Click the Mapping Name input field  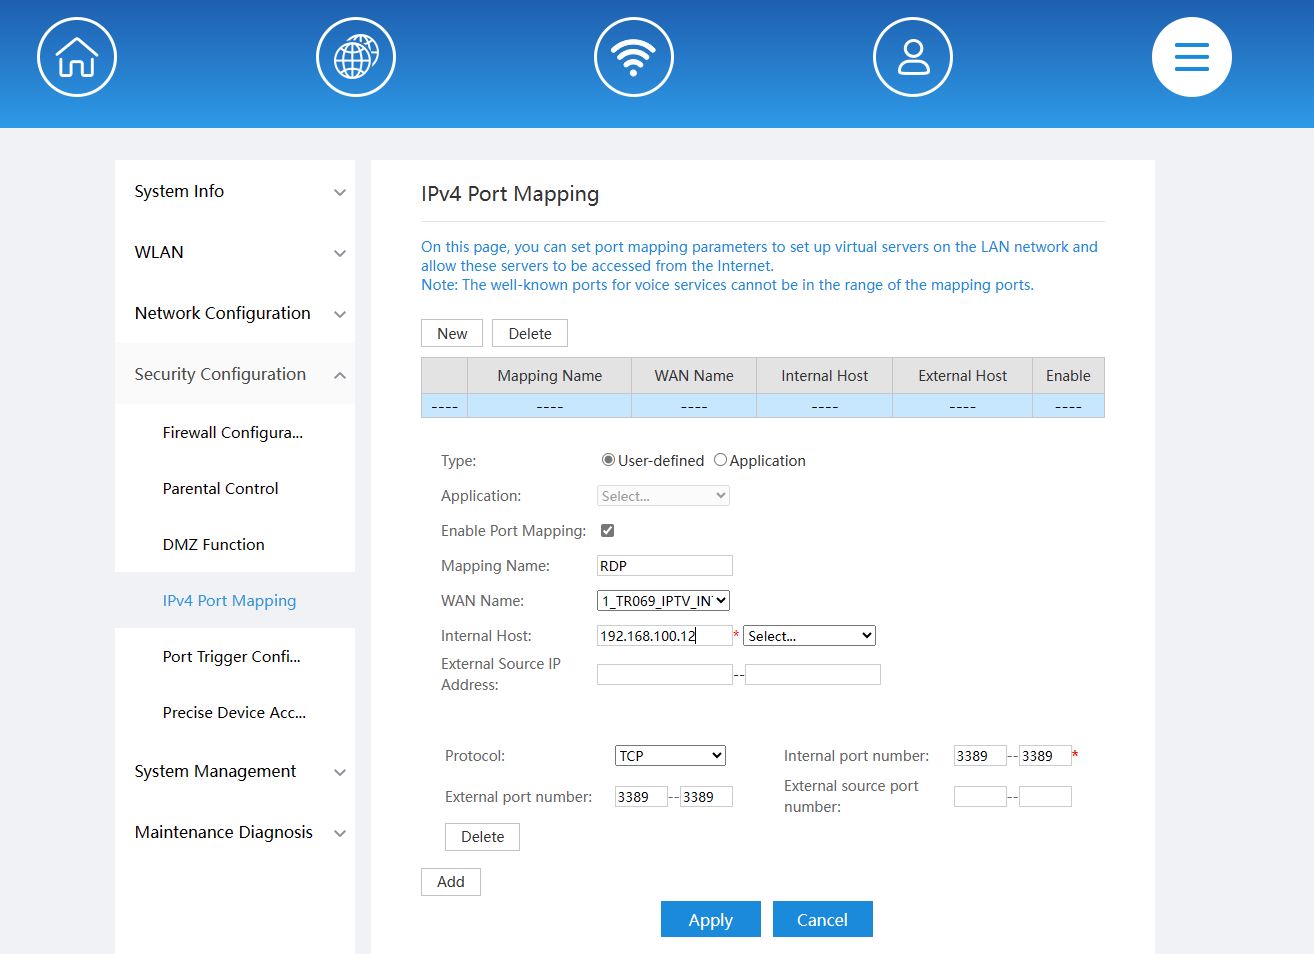[664, 566]
